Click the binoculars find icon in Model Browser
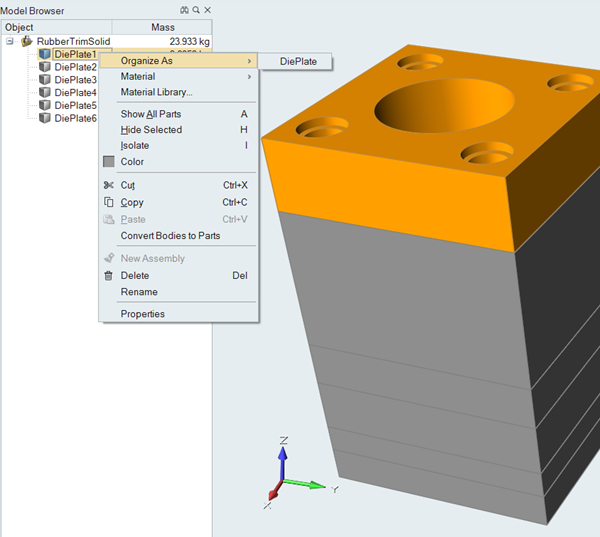The height and width of the screenshot is (537, 600). coord(184,10)
